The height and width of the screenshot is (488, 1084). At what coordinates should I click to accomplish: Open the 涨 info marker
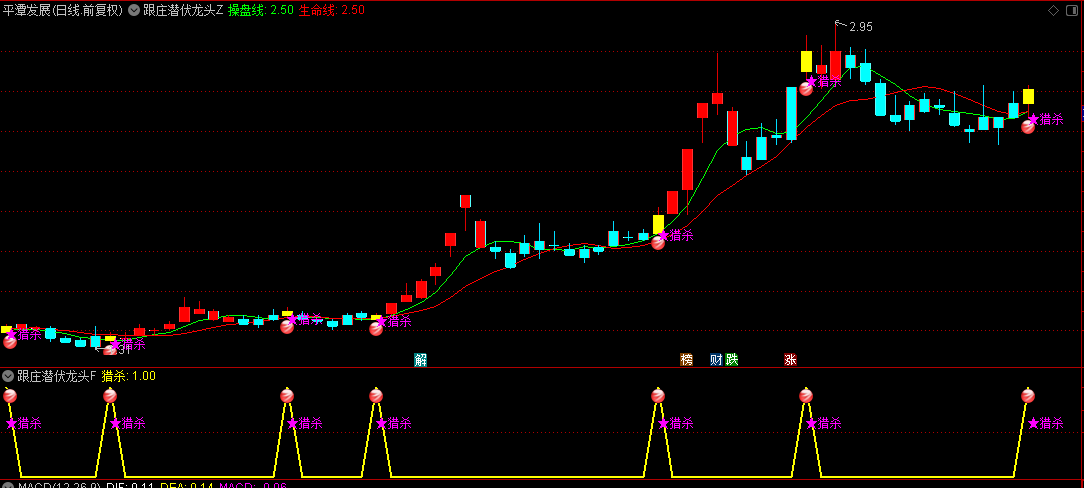coord(790,359)
